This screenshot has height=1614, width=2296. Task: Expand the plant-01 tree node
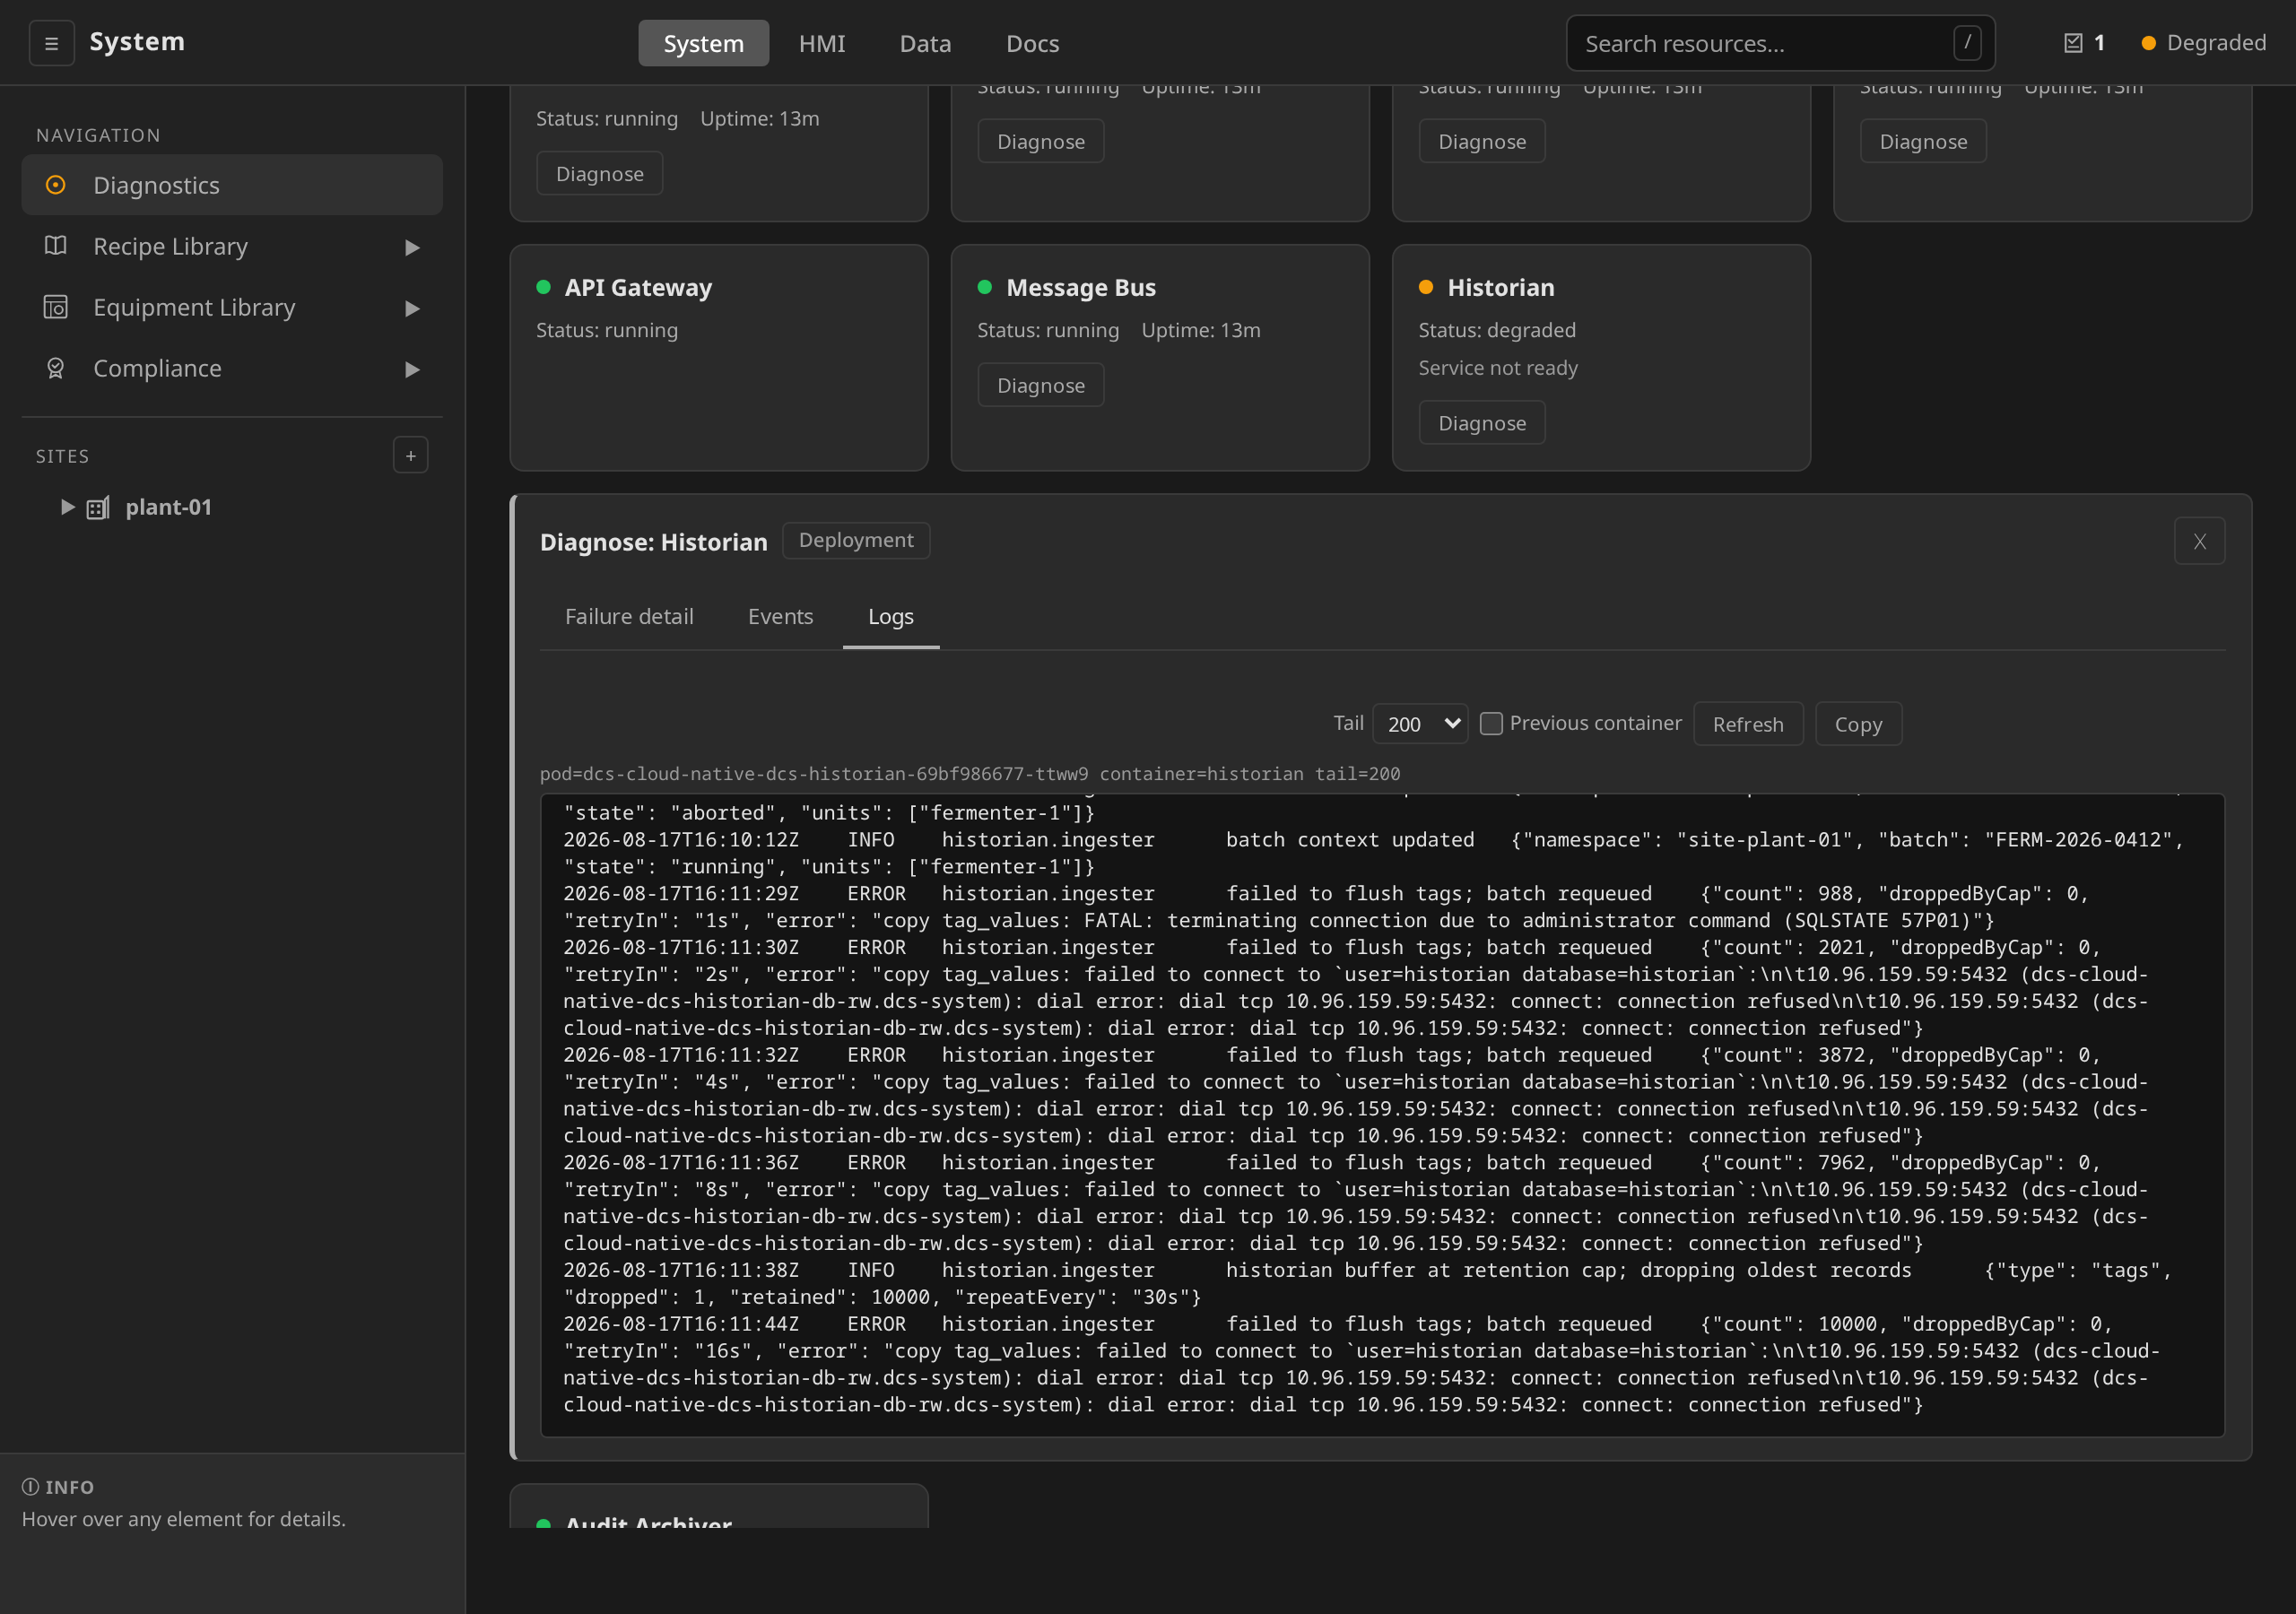(67, 507)
